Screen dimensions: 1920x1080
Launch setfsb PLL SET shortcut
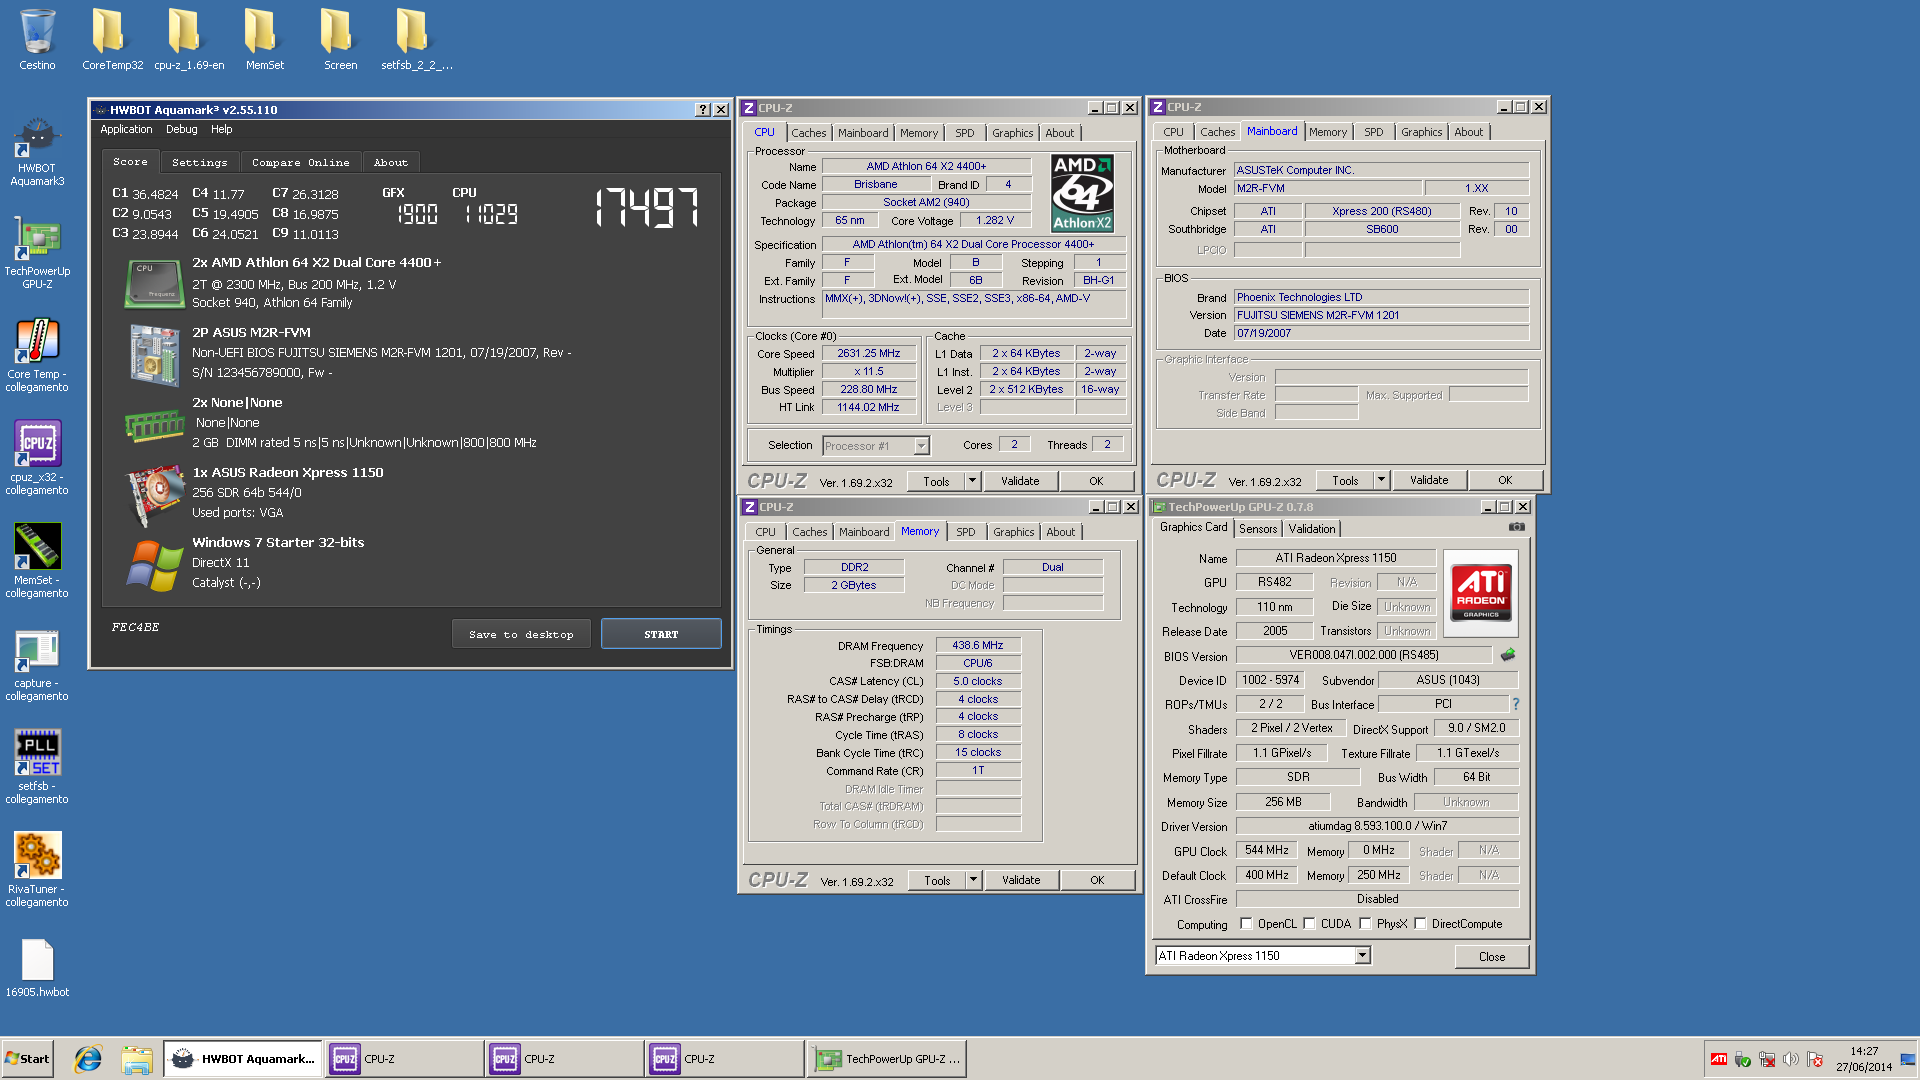(37, 768)
